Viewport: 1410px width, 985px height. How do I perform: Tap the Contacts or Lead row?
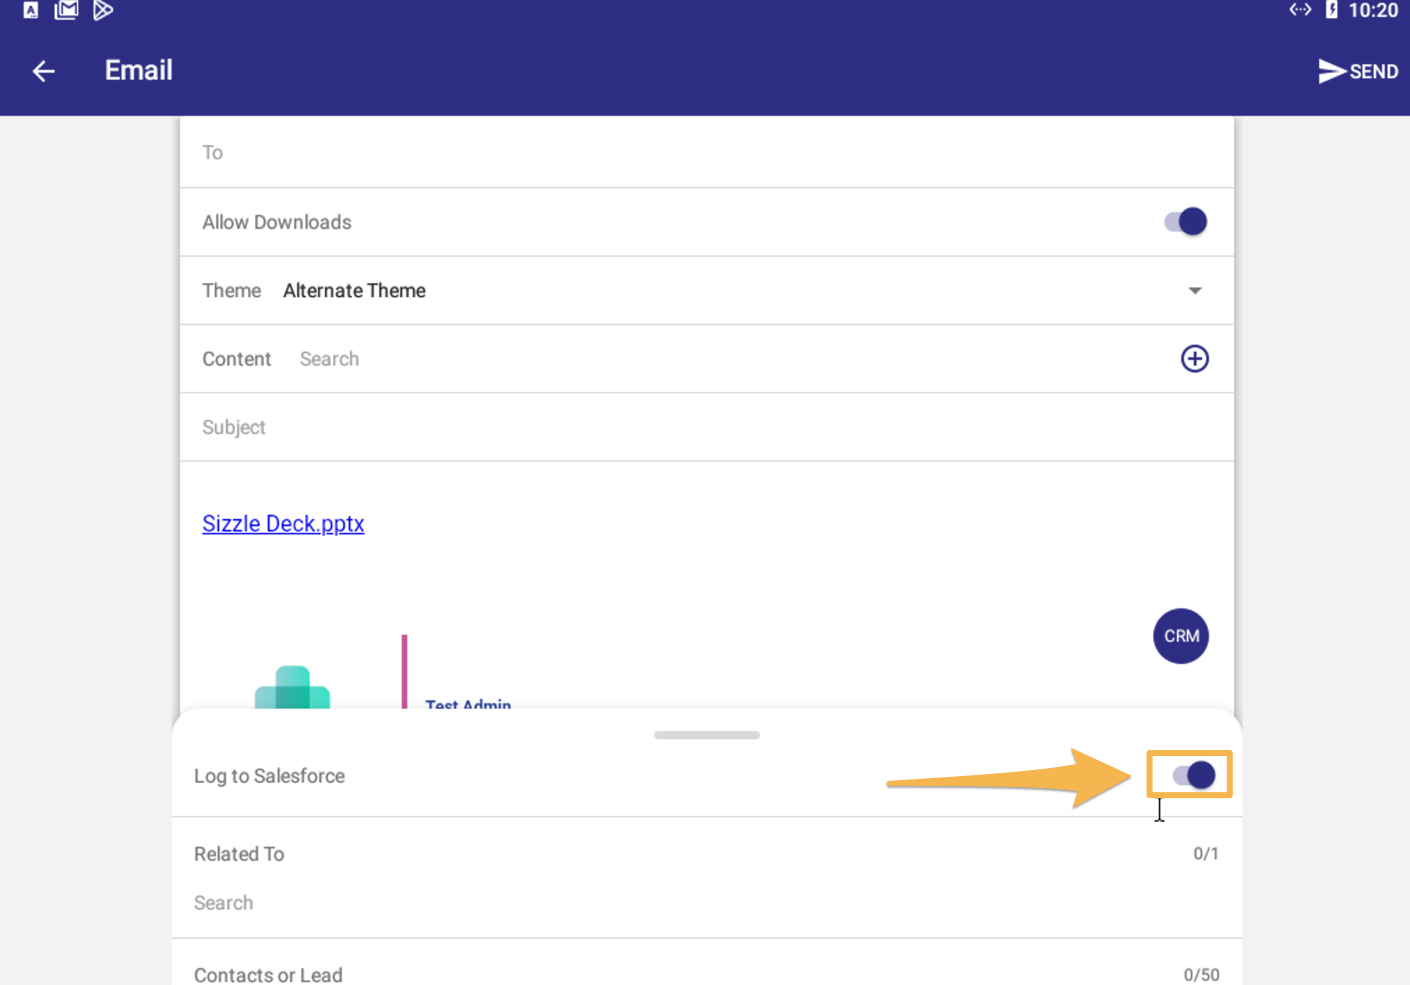700,973
